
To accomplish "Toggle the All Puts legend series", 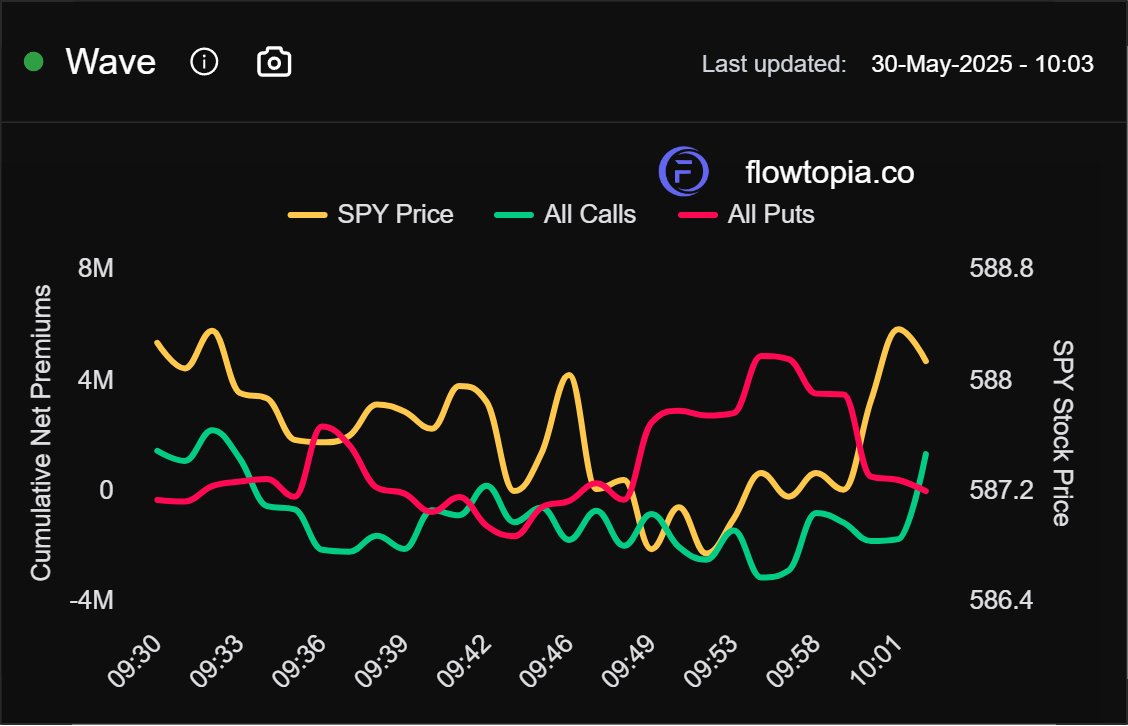I will 747,214.
